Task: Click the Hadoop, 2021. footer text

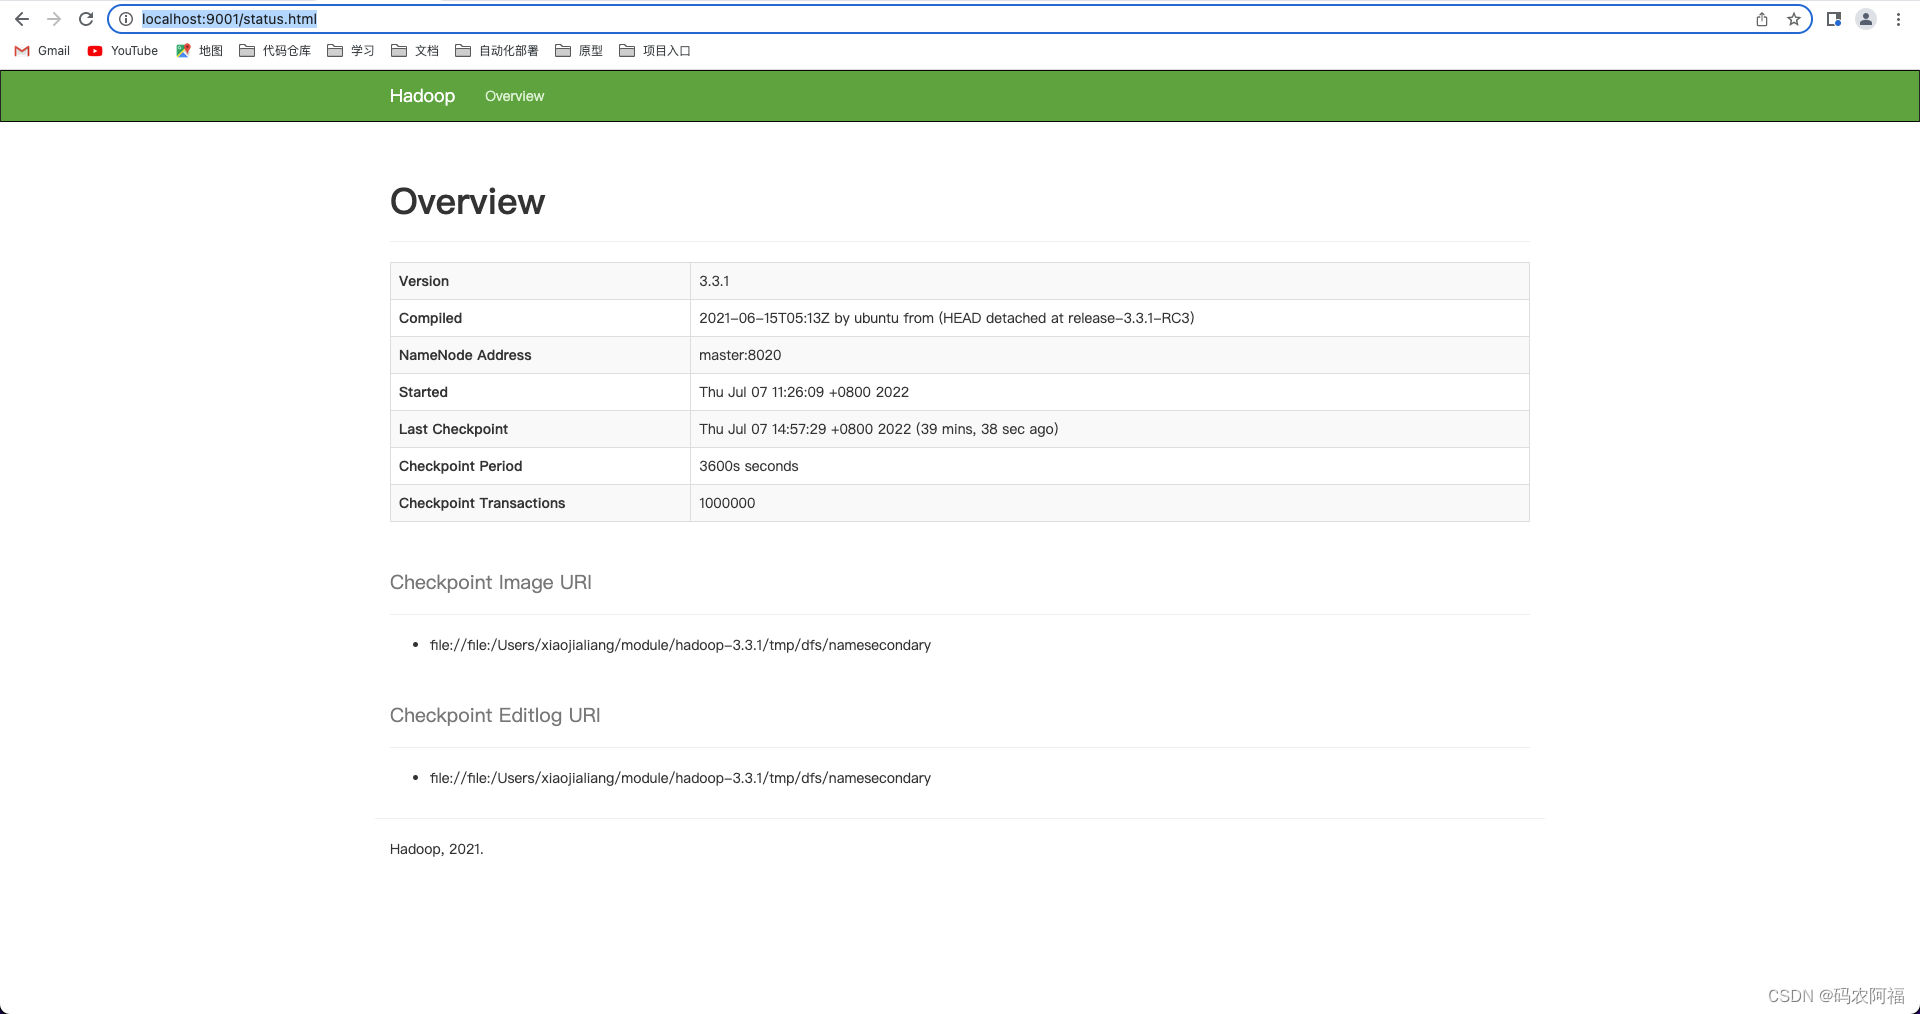Action: tap(436, 849)
